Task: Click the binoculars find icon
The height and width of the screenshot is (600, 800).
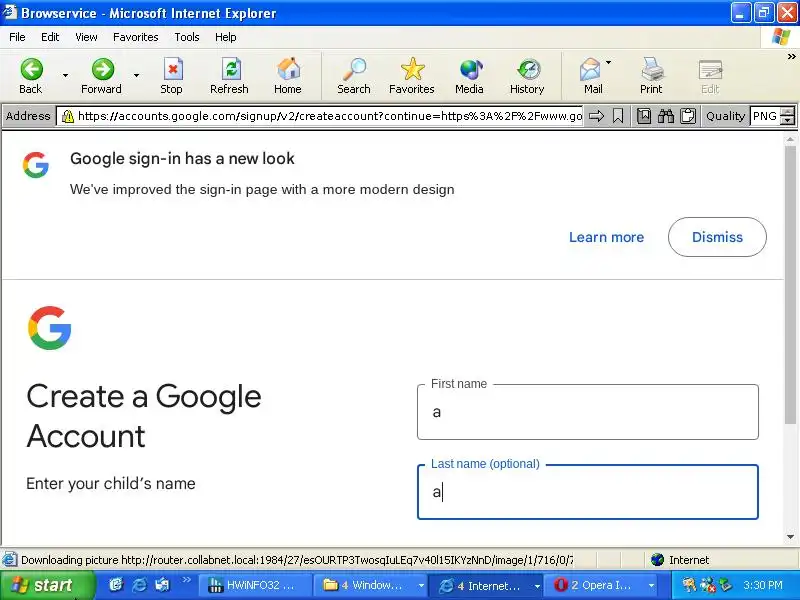Action: [x=666, y=116]
